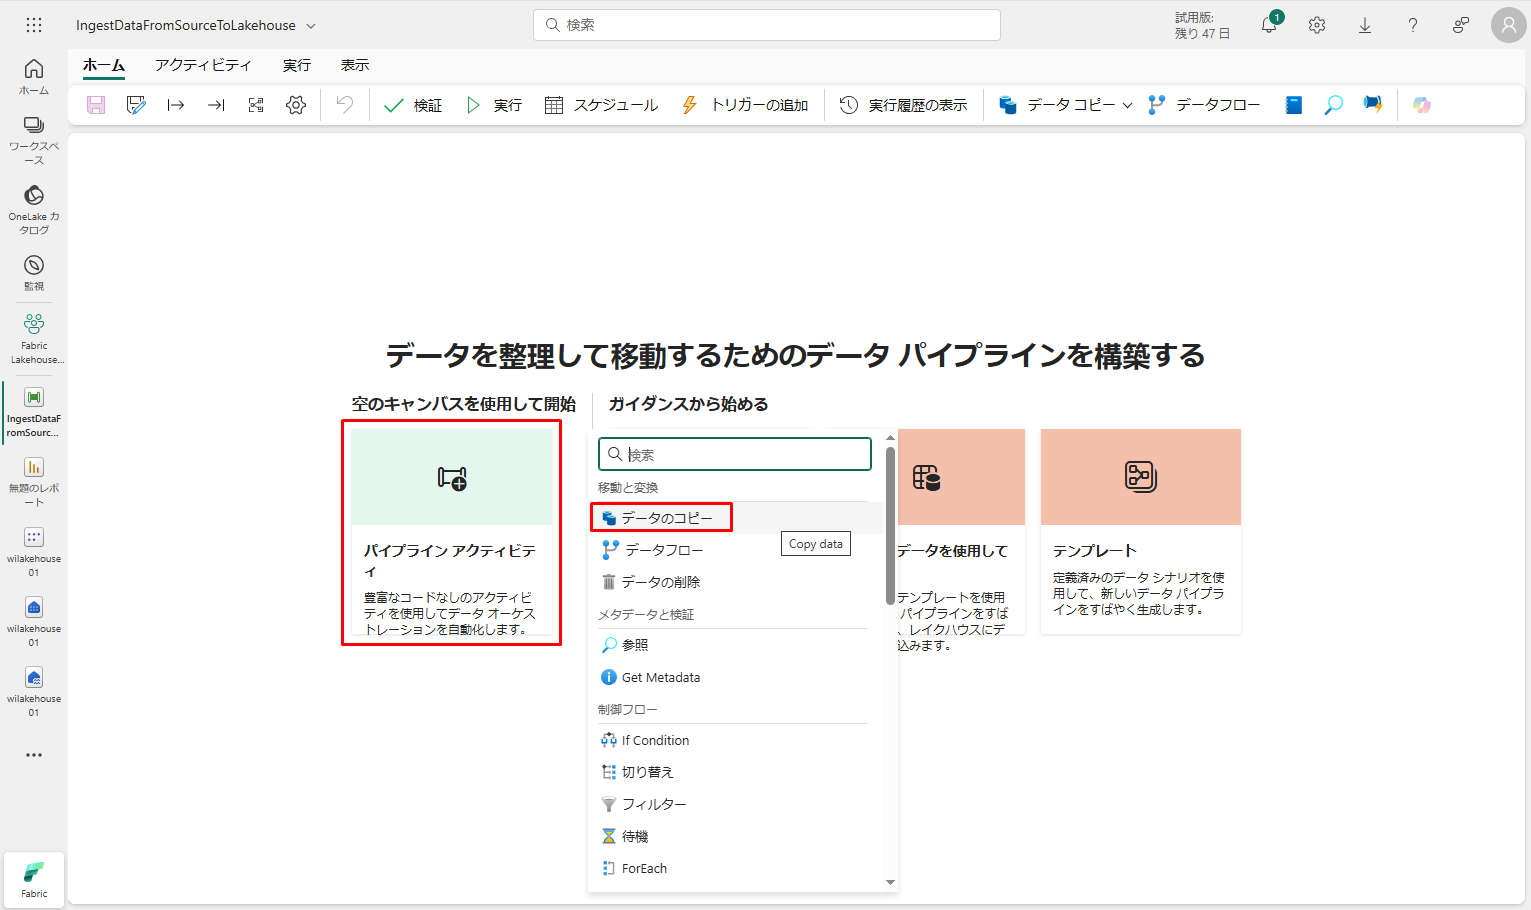The height and width of the screenshot is (910, 1531).
Task: Click the notebook activity icon in toolbar
Action: (1293, 105)
